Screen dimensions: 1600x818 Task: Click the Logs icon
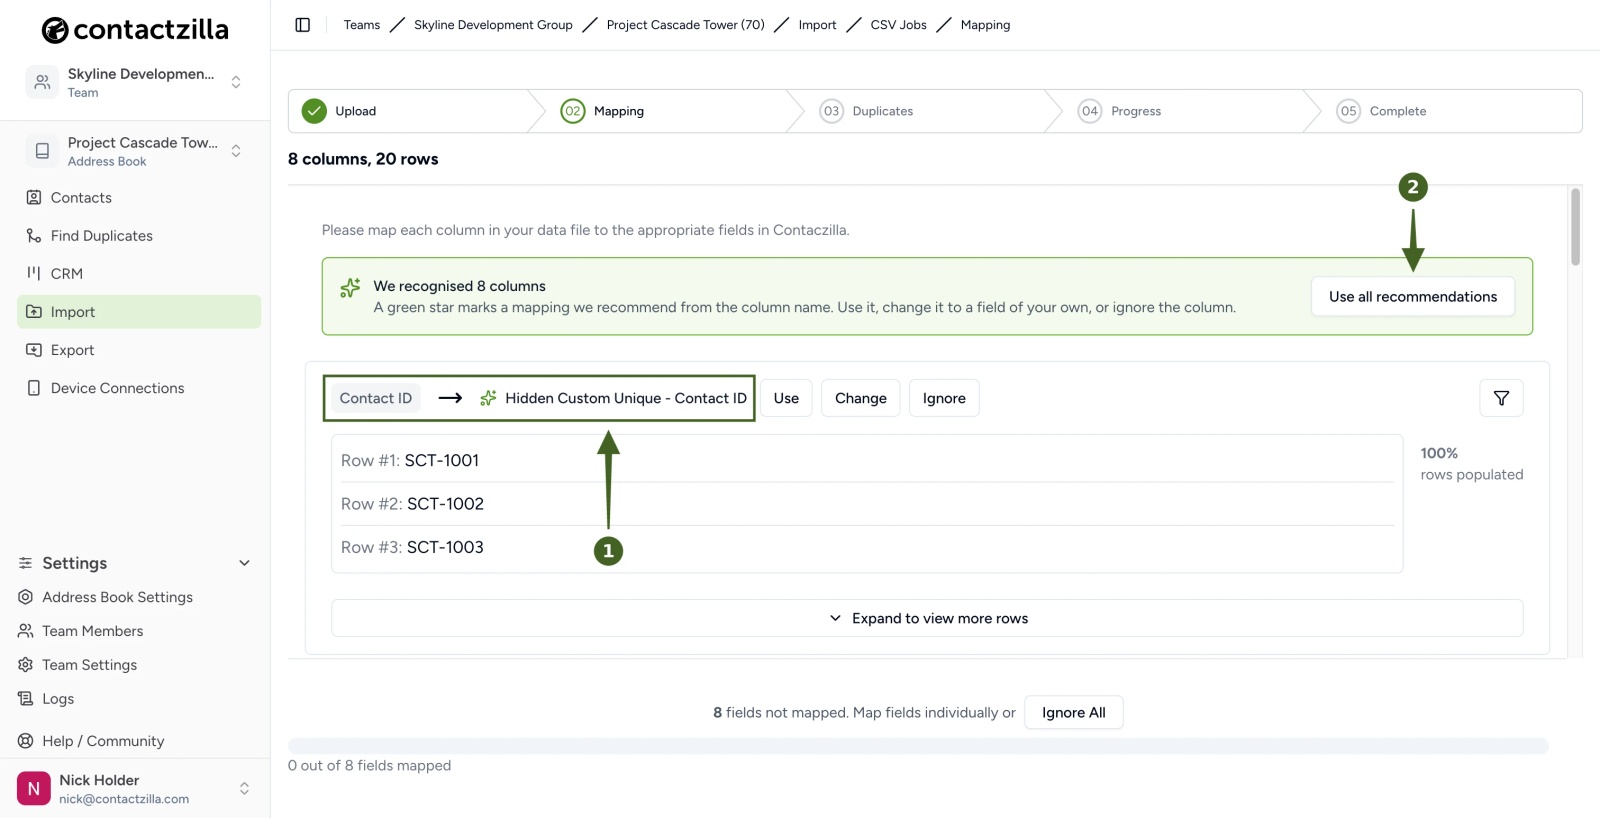click(26, 699)
